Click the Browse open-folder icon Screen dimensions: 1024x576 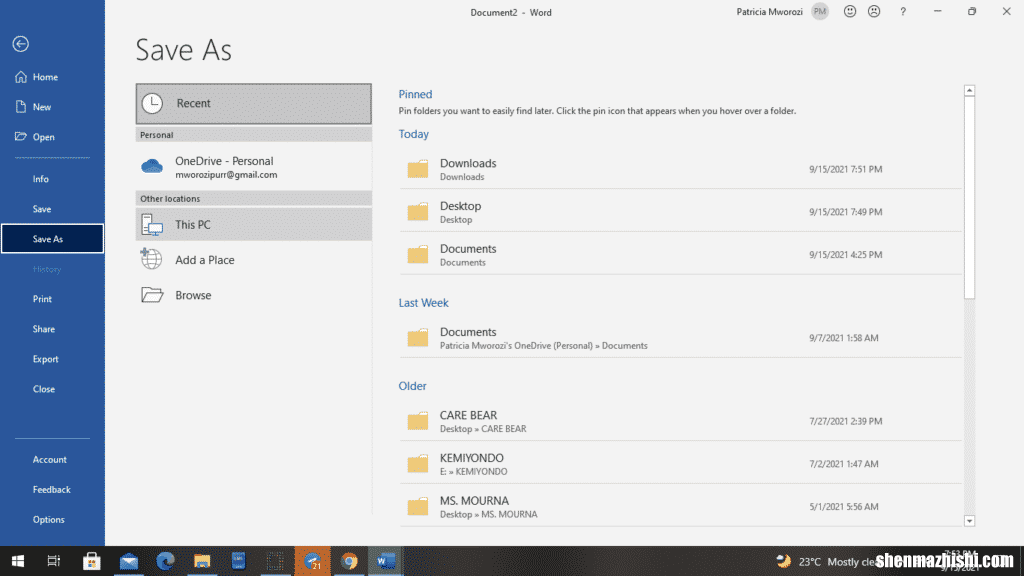(x=152, y=295)
